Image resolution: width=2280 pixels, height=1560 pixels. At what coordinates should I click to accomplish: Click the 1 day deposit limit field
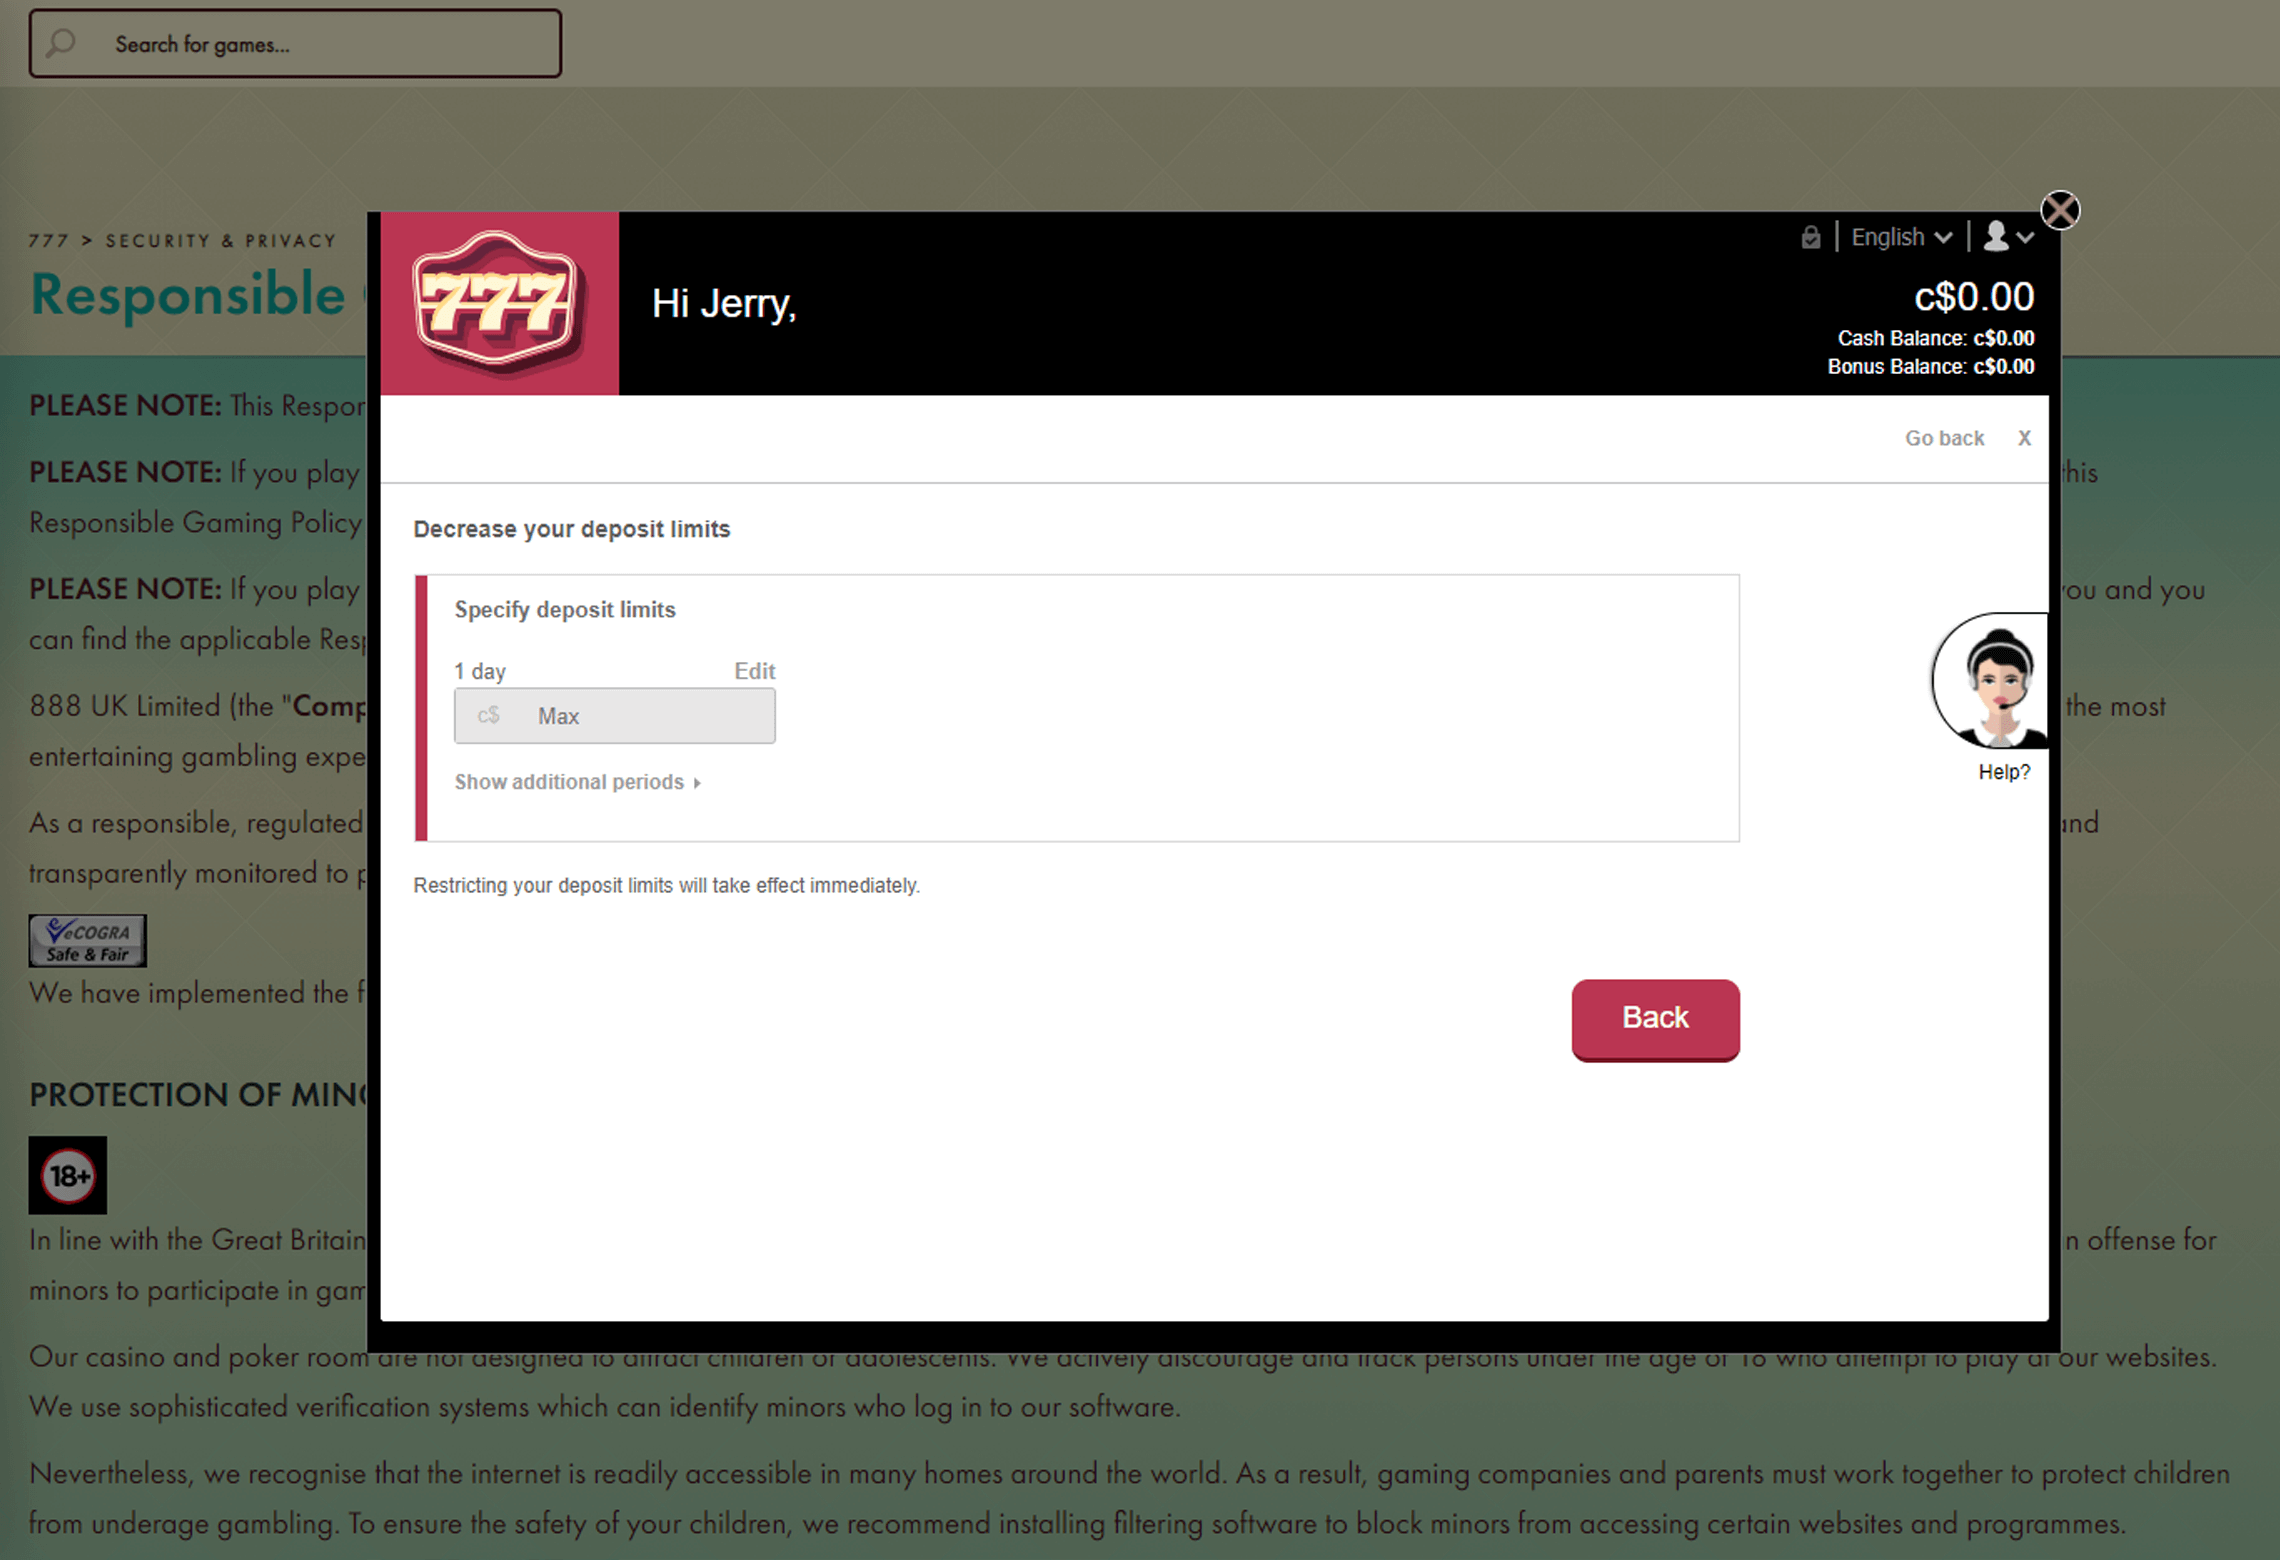click(614, 716)
